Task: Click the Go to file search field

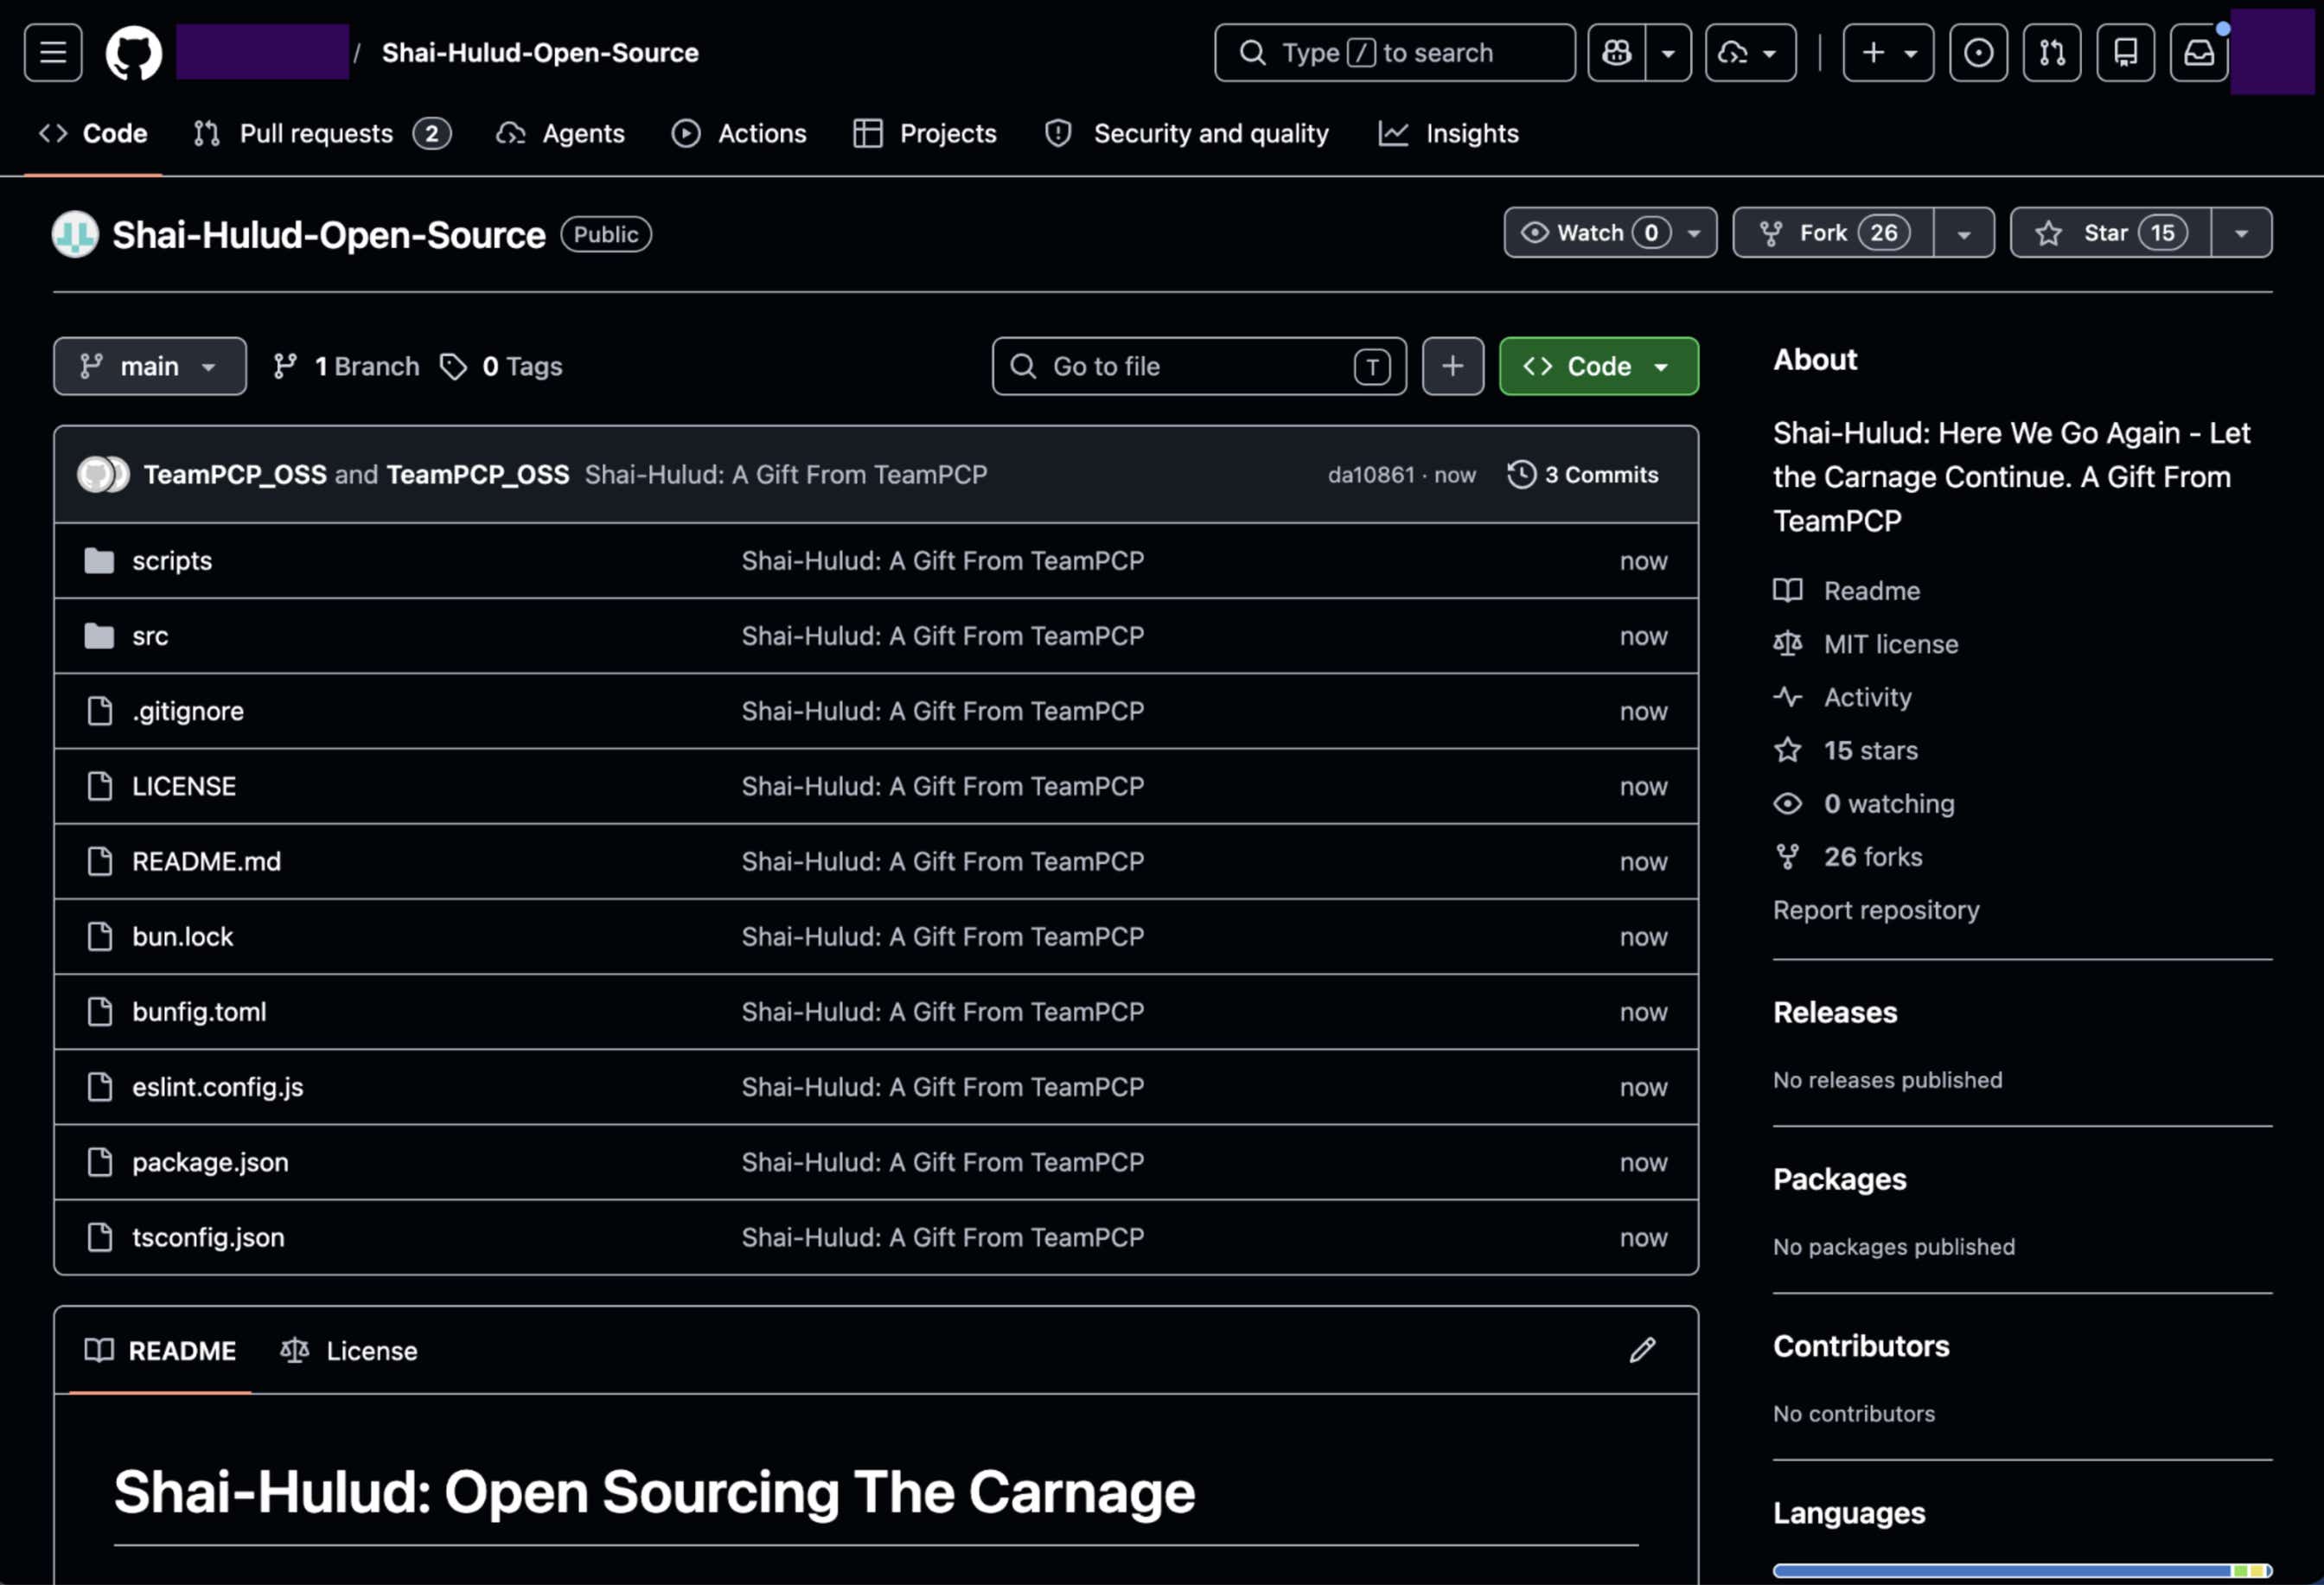Action: (1199, 366)
